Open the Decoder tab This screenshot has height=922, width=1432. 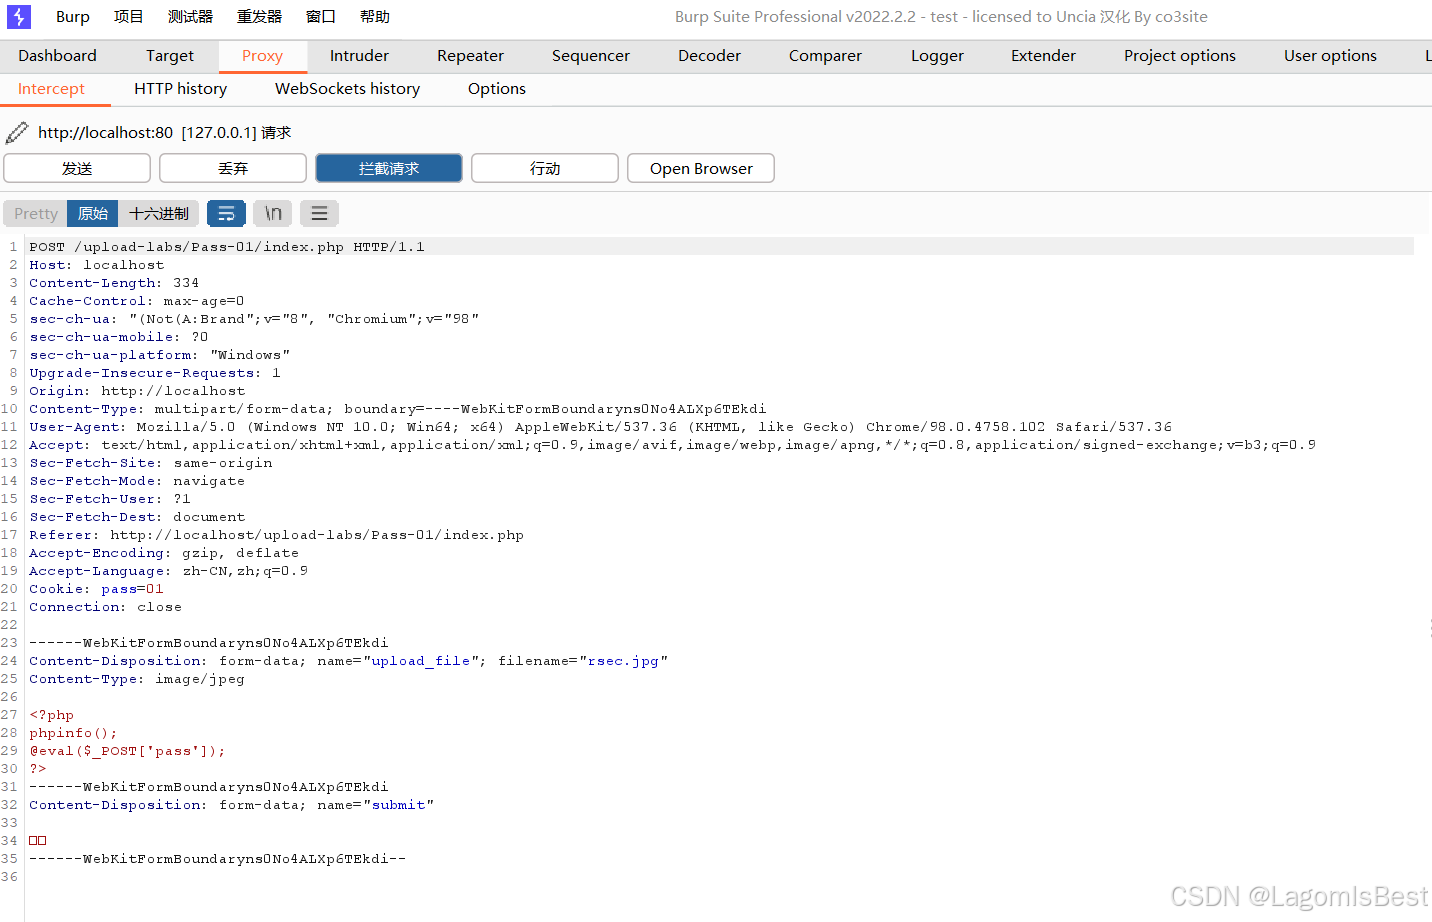[709, 56]
